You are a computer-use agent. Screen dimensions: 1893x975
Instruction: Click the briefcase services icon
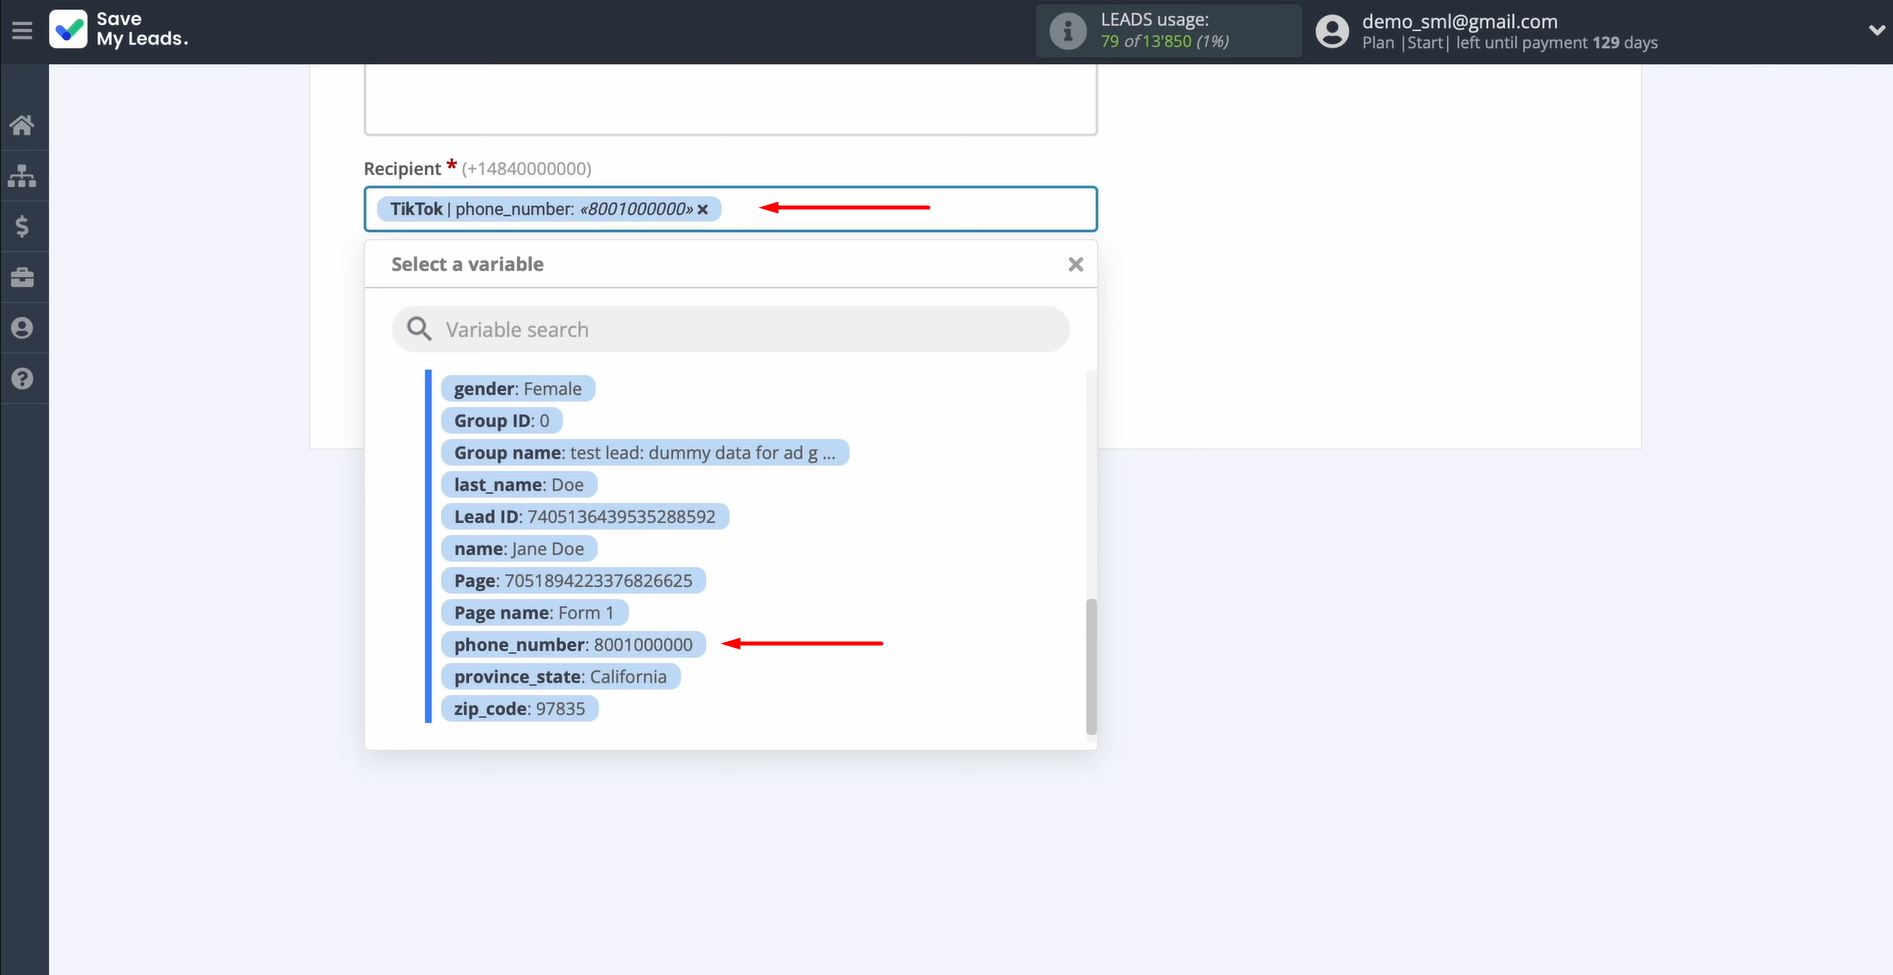(22, 278)
